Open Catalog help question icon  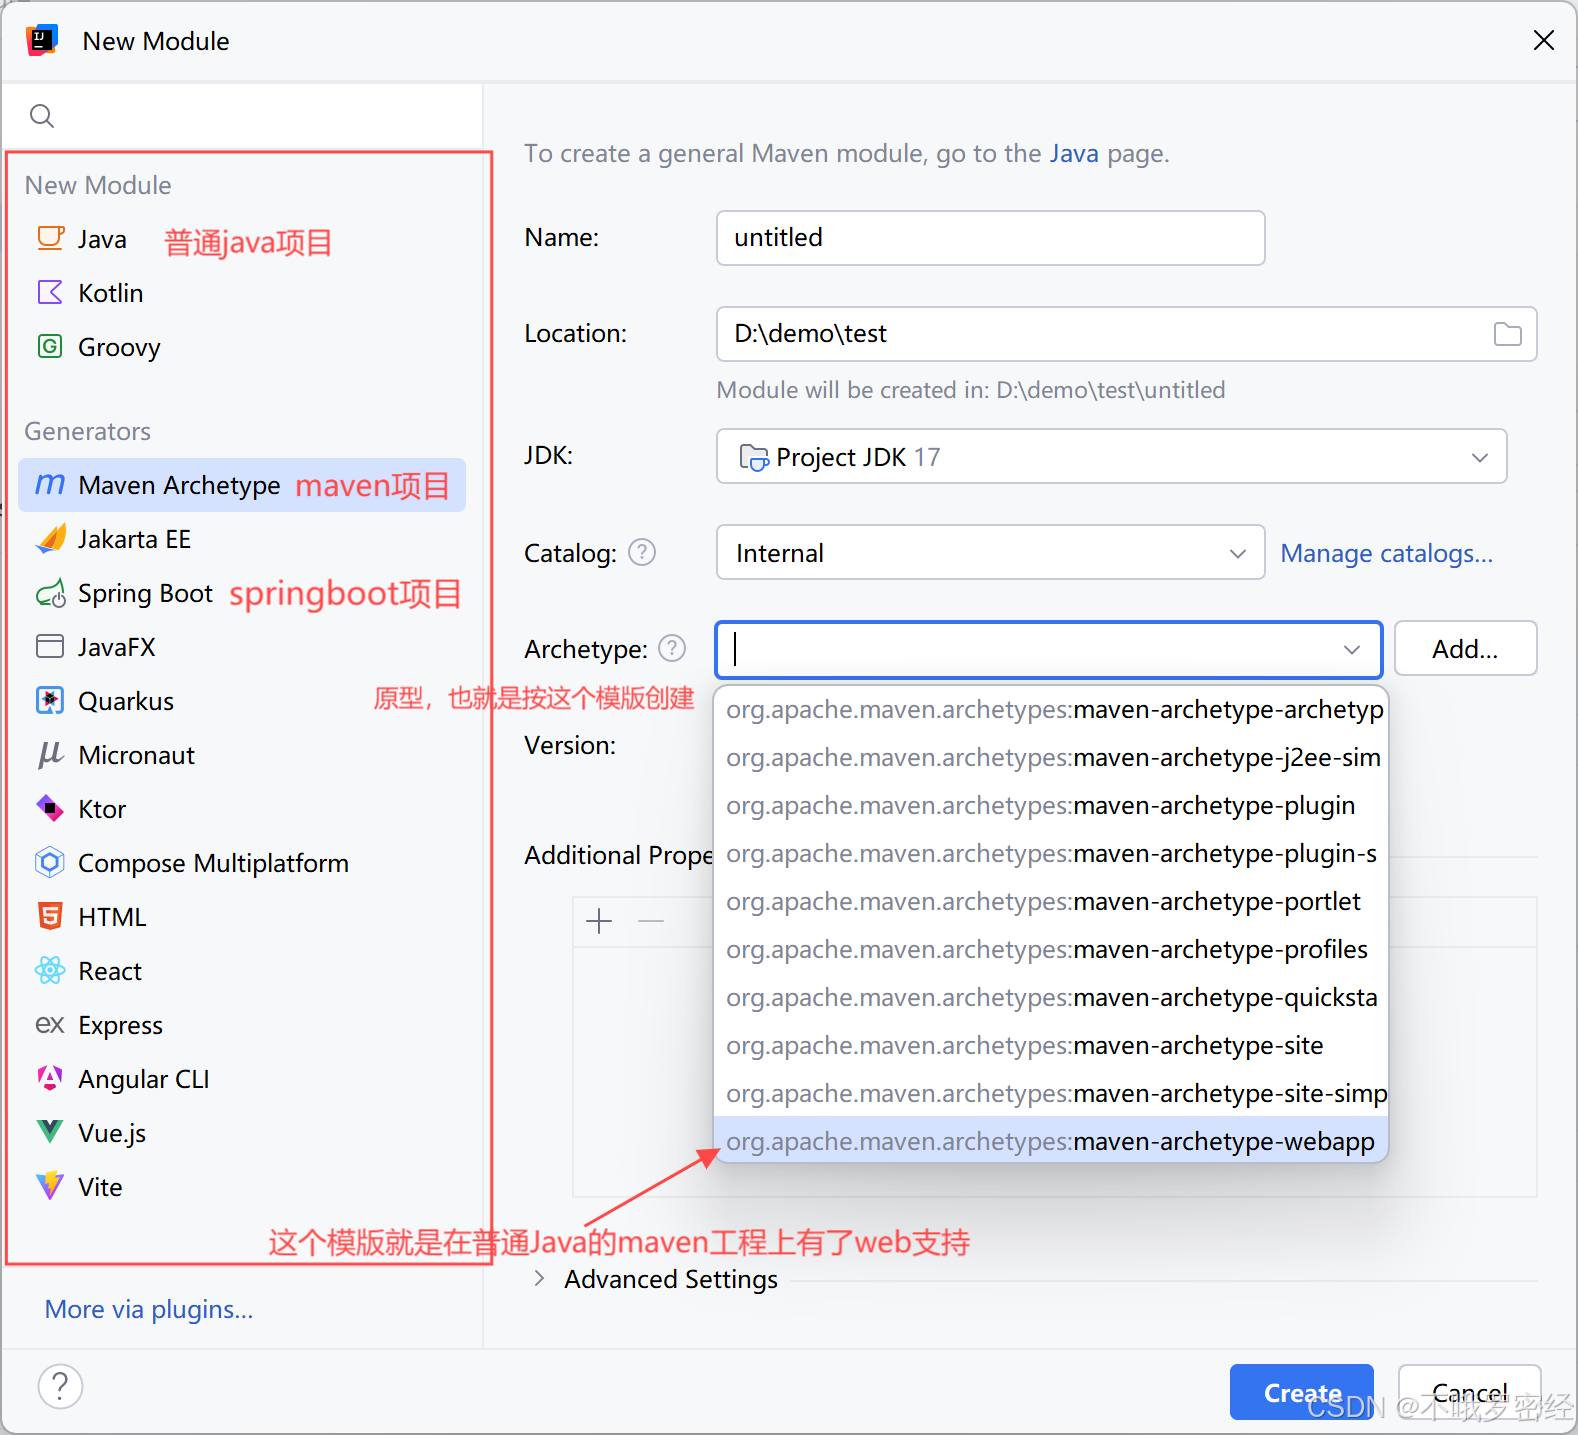pyautogui.click(x=642, y=552)
